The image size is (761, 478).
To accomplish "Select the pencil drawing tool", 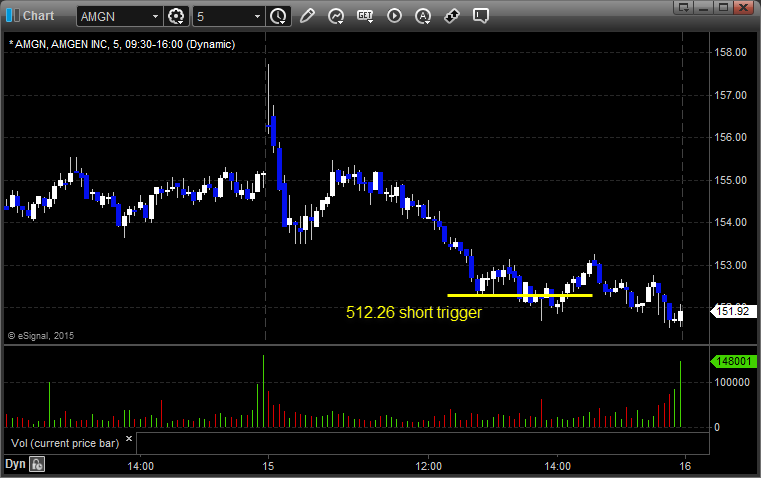I will coord(307,16).
